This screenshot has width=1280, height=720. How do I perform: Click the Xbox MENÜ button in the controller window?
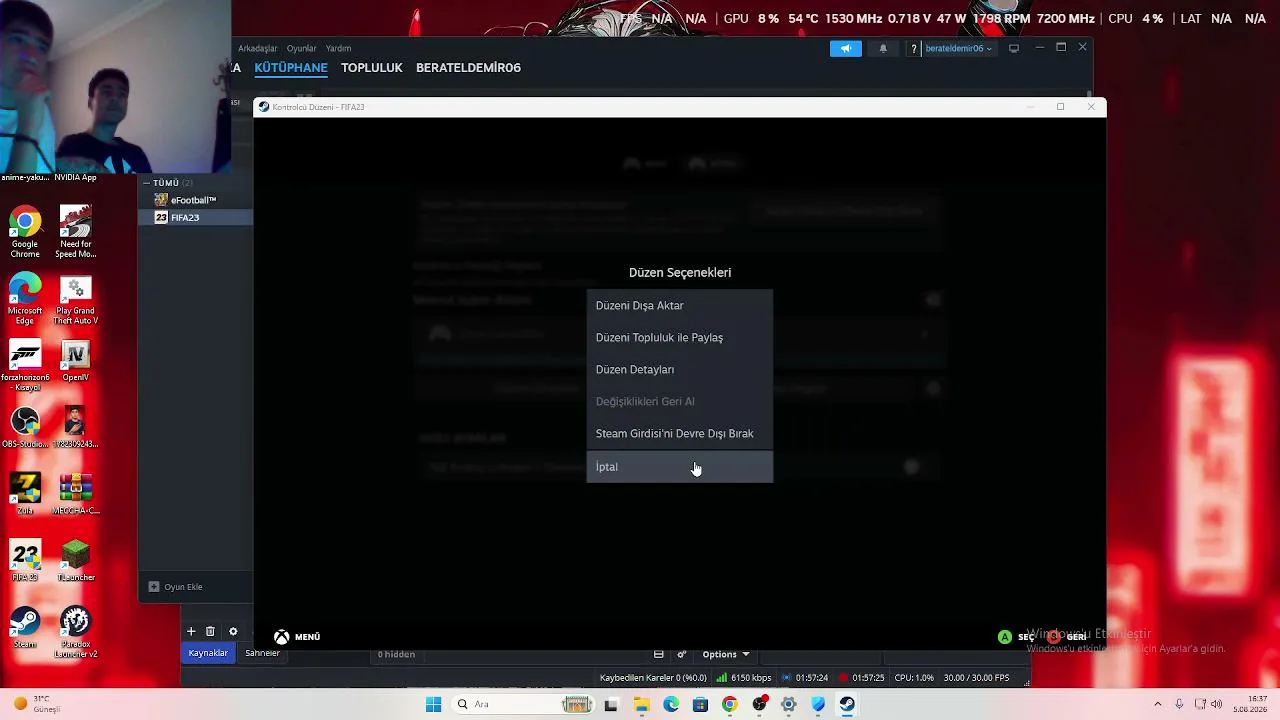point(297,637)
